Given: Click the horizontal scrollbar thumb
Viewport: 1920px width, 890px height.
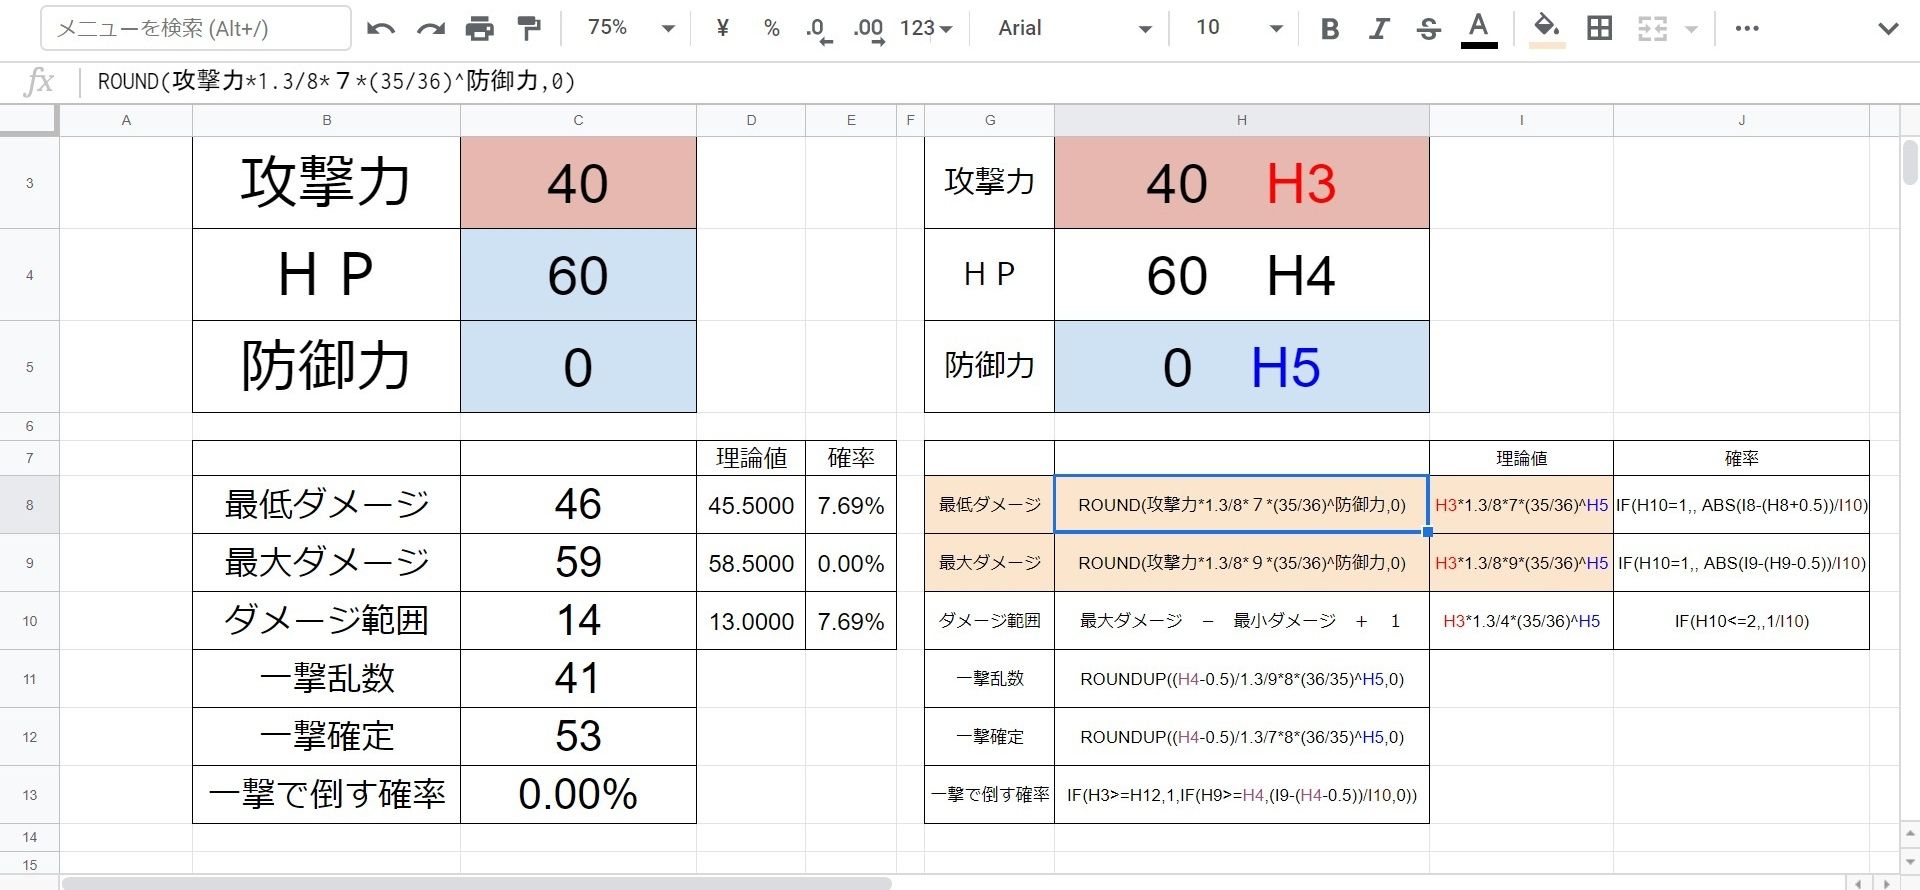Looking at the screenshot, I should [476, 883].
